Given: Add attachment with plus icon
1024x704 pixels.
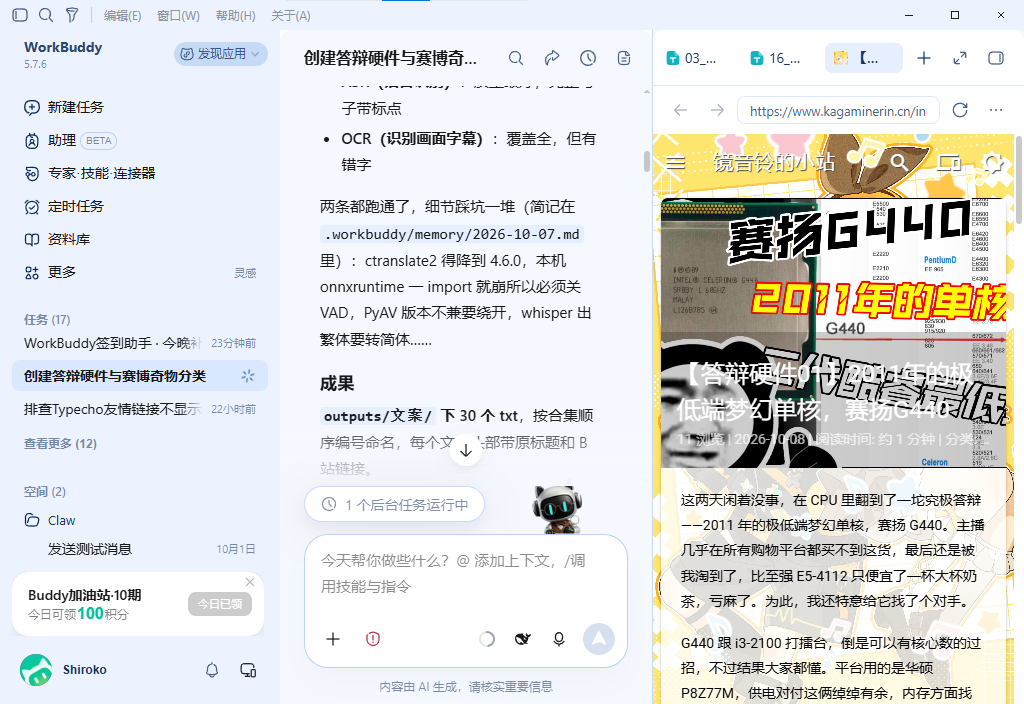Looking at the screenshot, I should (x=333, y=639).
